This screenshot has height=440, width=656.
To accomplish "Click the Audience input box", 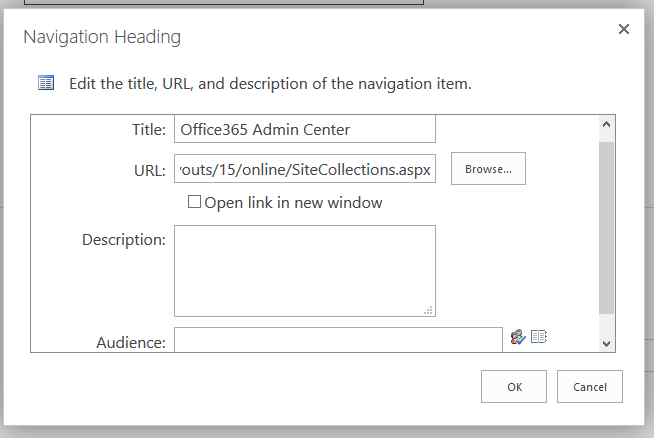I will point(338,340).
